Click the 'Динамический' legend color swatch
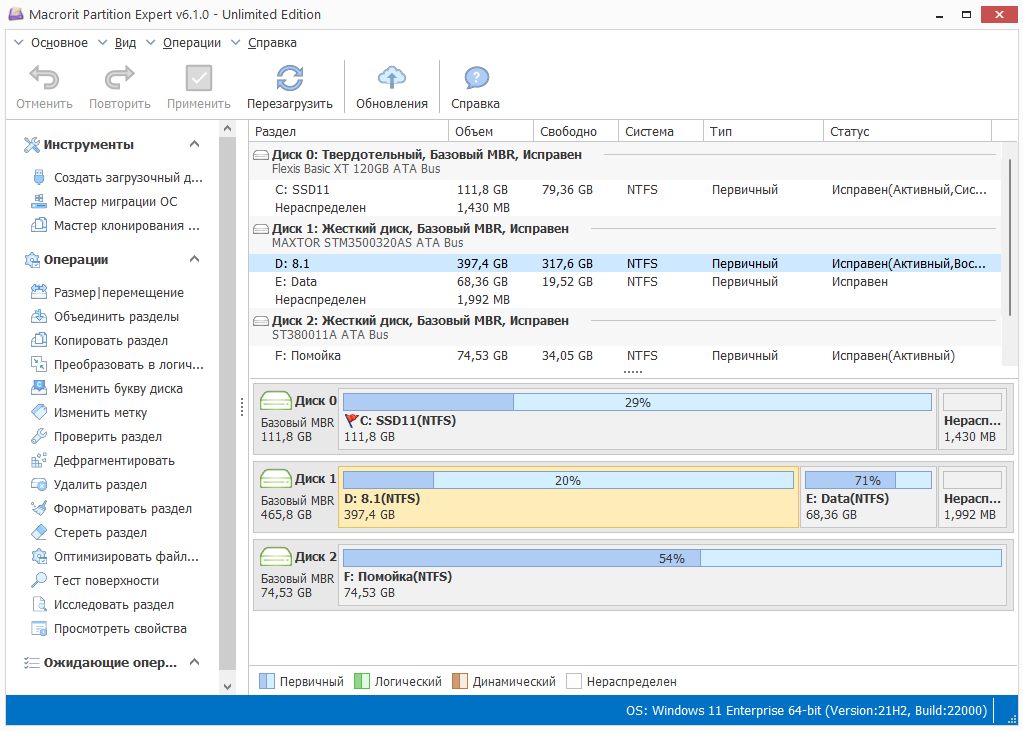Screen dimensions: 1023x731 459,681
